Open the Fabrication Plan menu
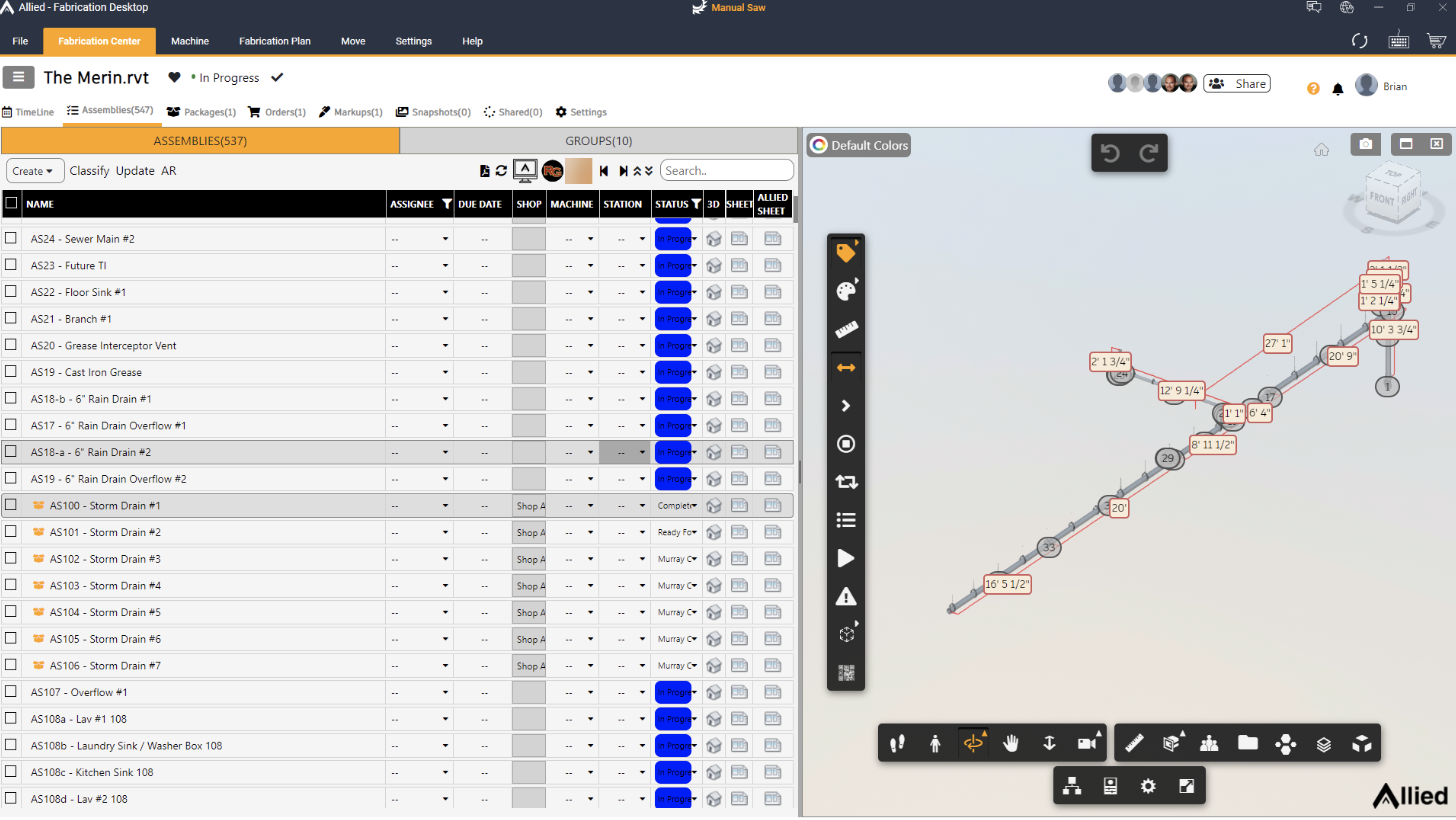The image size is (1456, 820). [274, 41]
